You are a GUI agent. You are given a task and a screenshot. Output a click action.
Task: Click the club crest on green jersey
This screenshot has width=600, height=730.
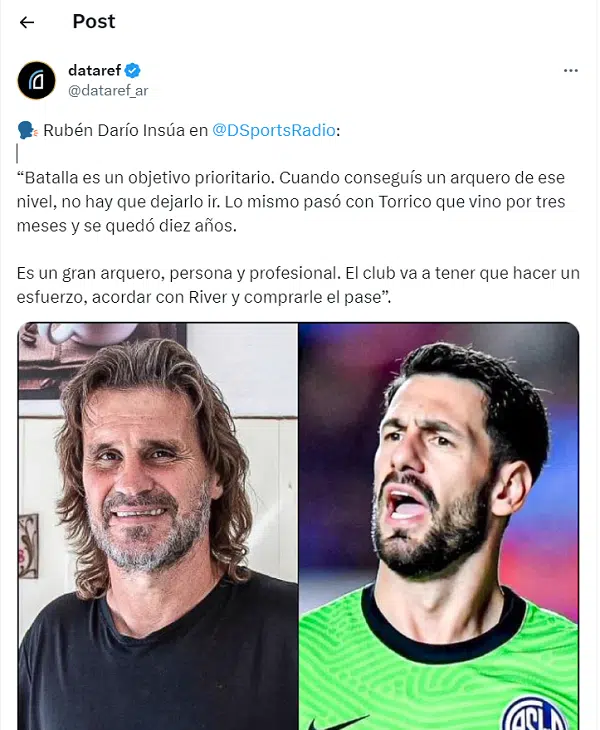click(537, 715)
